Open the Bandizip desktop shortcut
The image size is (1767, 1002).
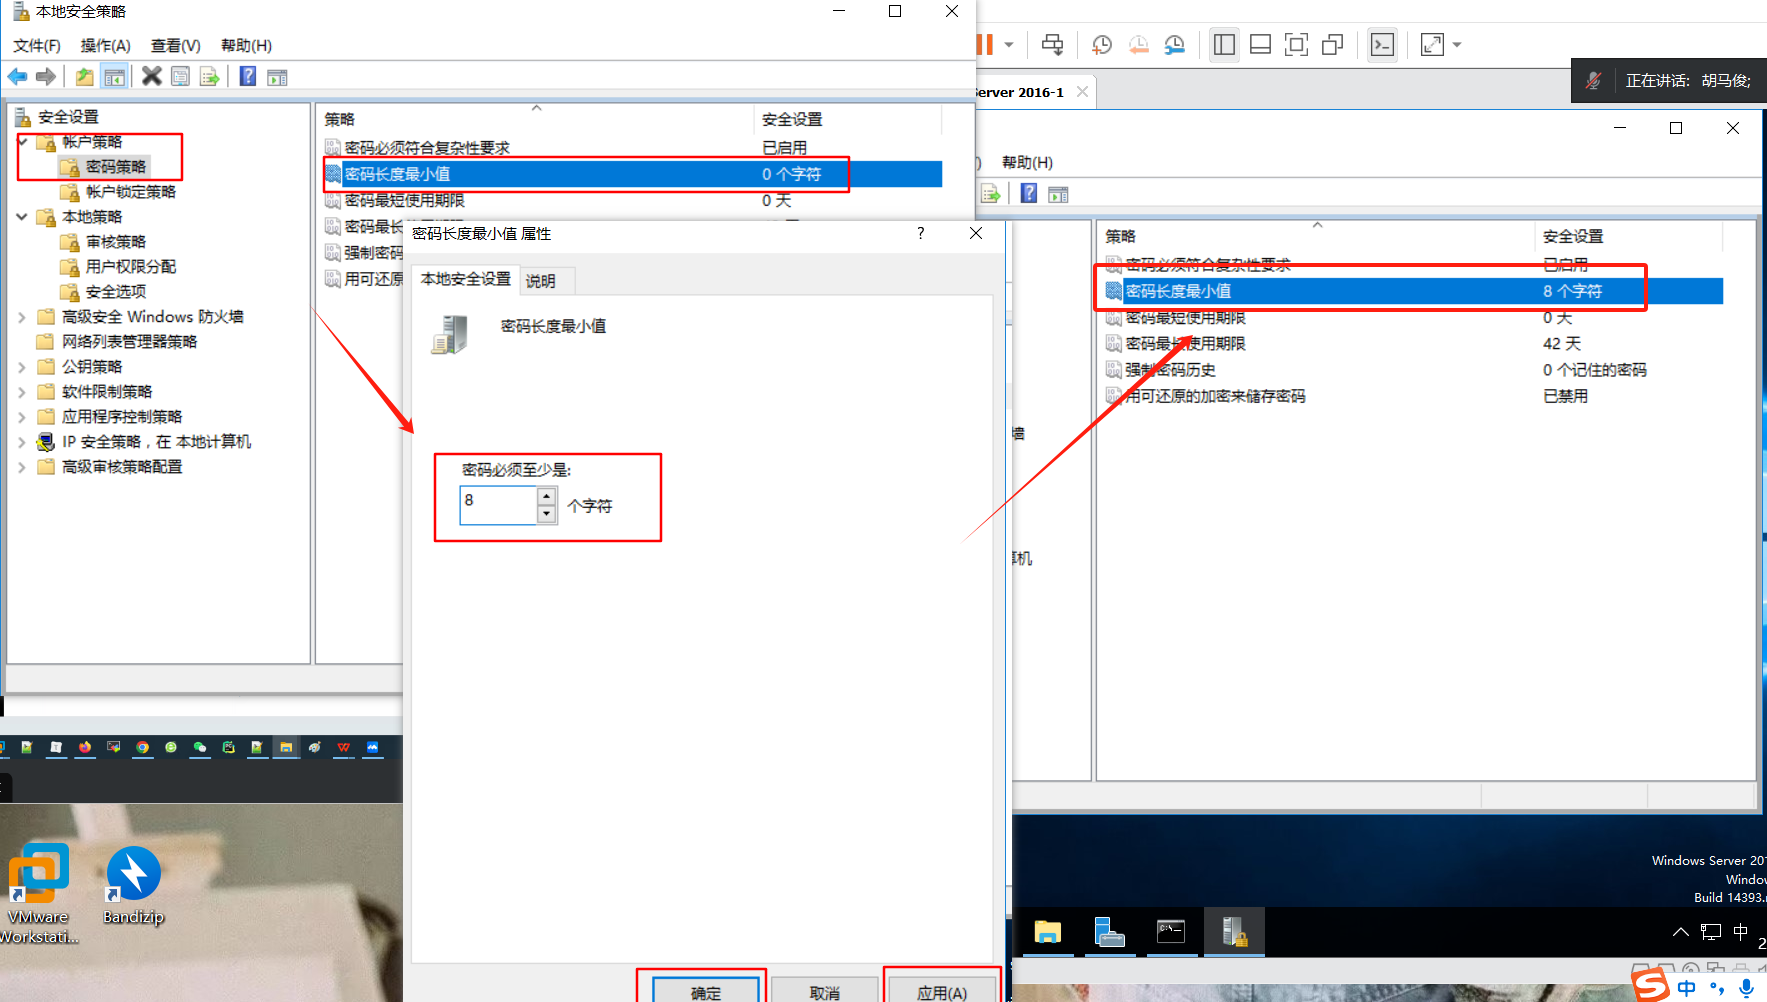(133, 886)
